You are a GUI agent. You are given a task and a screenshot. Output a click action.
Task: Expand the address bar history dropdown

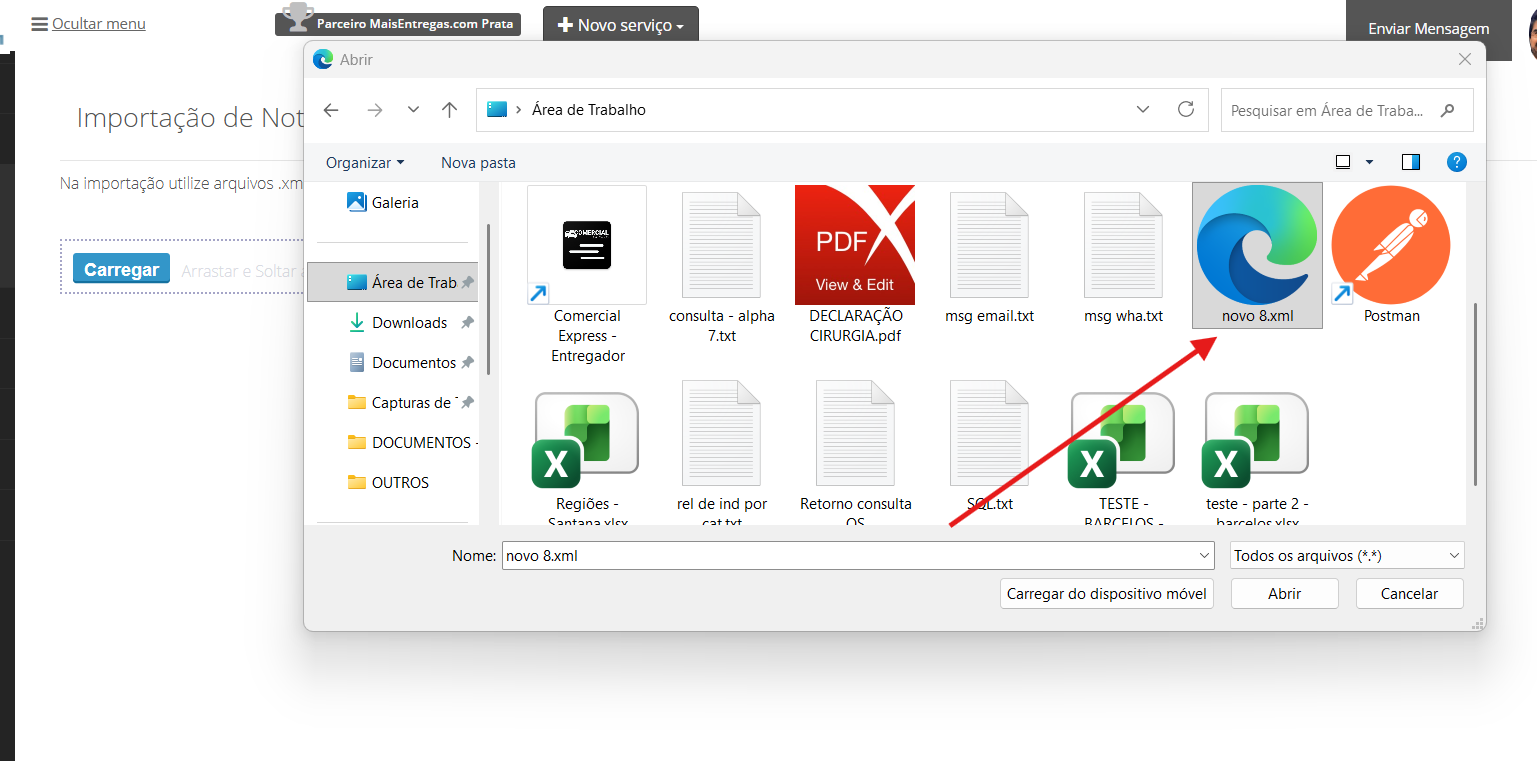pos(1144,110)
